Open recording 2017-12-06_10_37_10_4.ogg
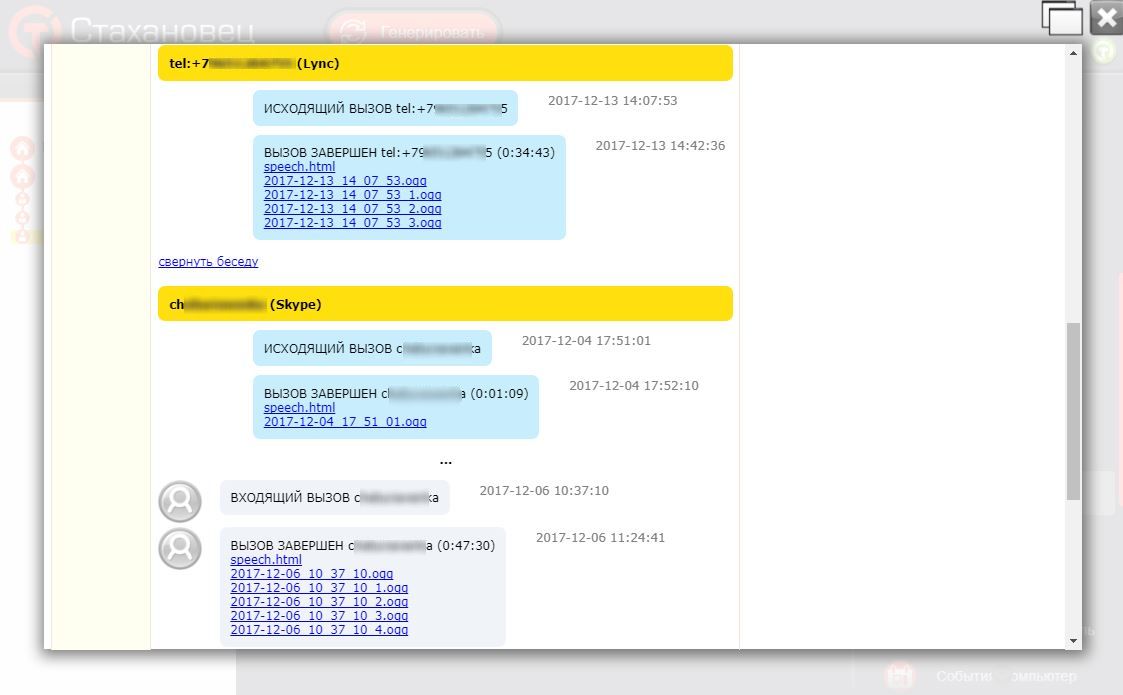The image size is (1123, 695). [x=319, y=629]
